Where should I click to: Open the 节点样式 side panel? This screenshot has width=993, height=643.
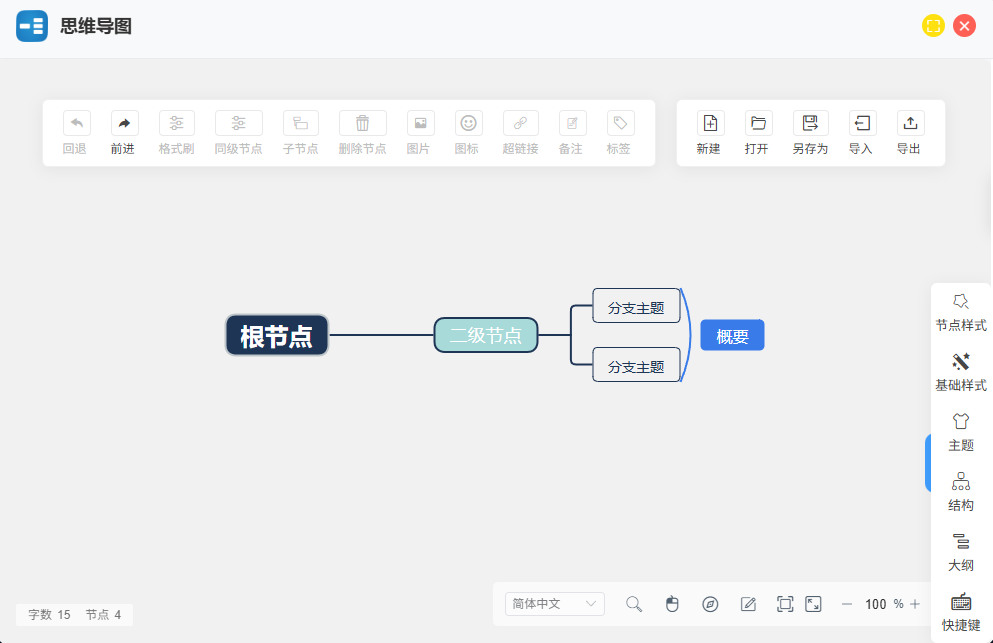(960, 312)
